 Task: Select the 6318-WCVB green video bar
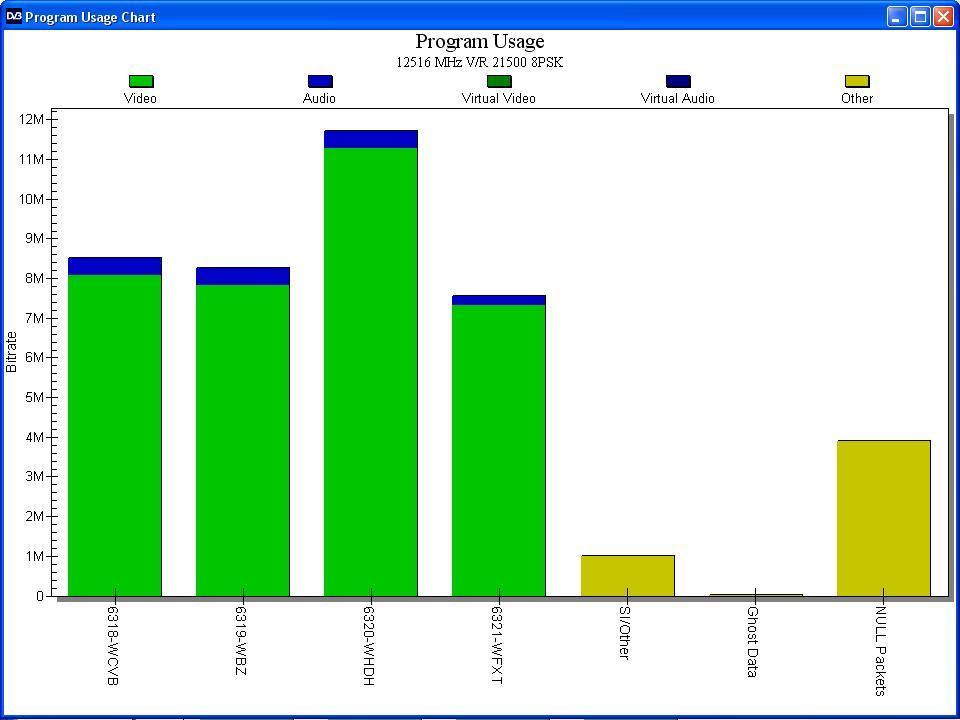[114, 435]
